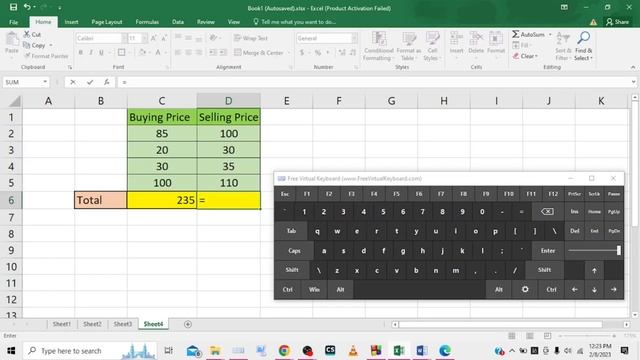Click the Cut scissors command
Screen dimensions: 640x360
click(32, 34)
